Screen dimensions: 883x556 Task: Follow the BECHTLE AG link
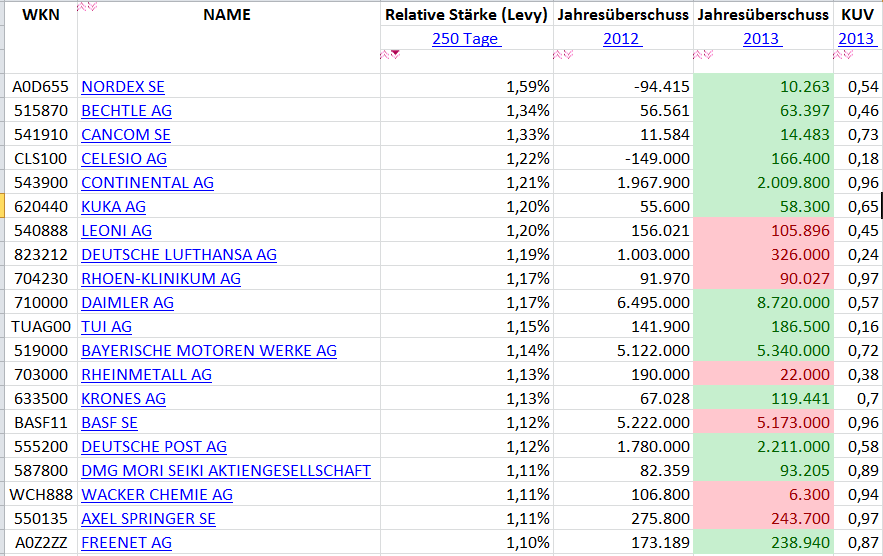pyautogui.click(x=126, y=111)
